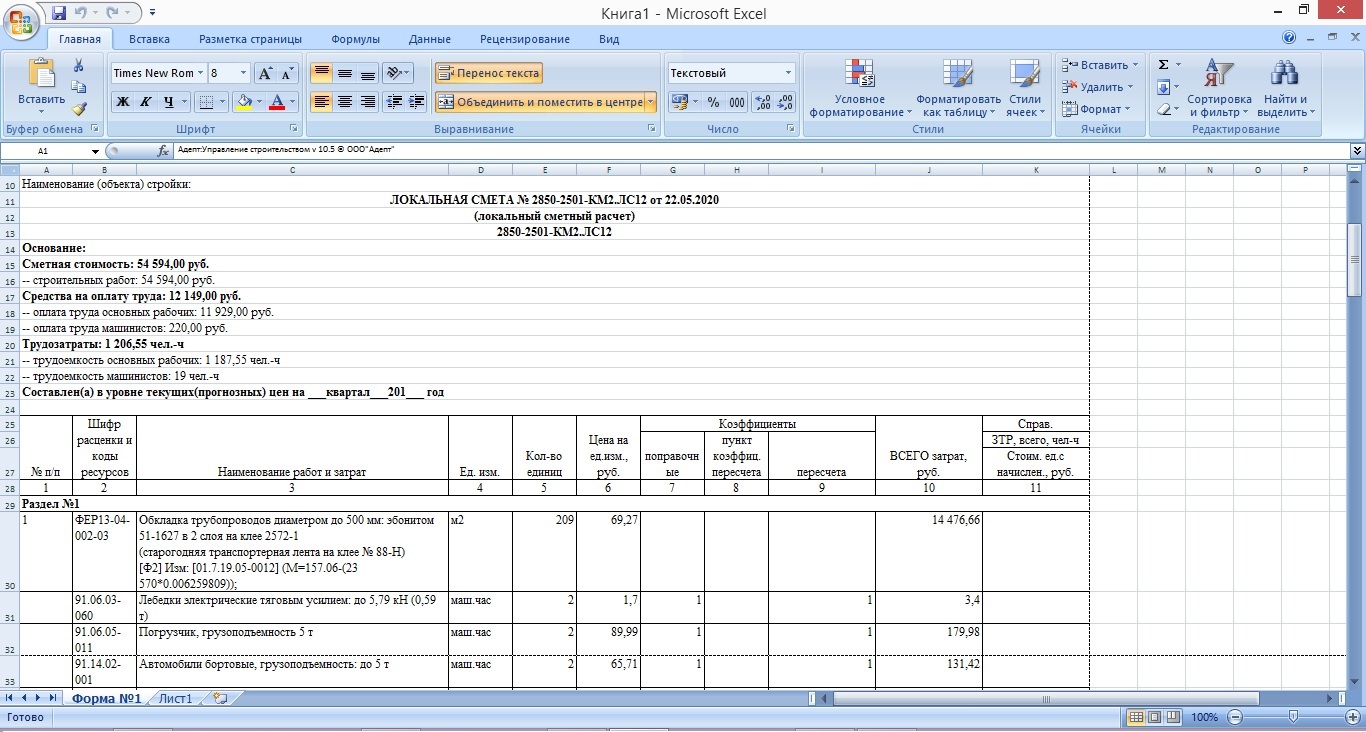The image size is (1366, 732).
Task: Decrease font size with the small A
Action: click(x=287, y=73)
